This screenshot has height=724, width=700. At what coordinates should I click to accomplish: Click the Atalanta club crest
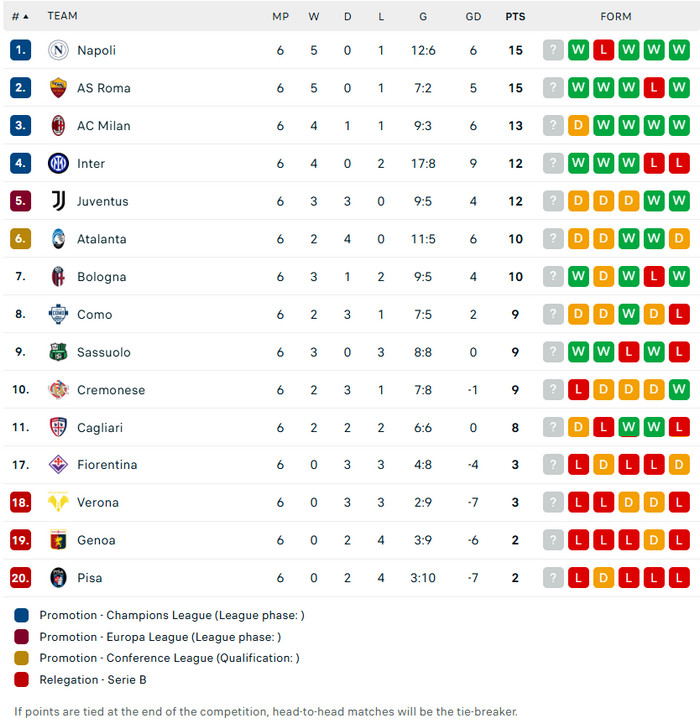pyautogui.click(x=58, y=239)
